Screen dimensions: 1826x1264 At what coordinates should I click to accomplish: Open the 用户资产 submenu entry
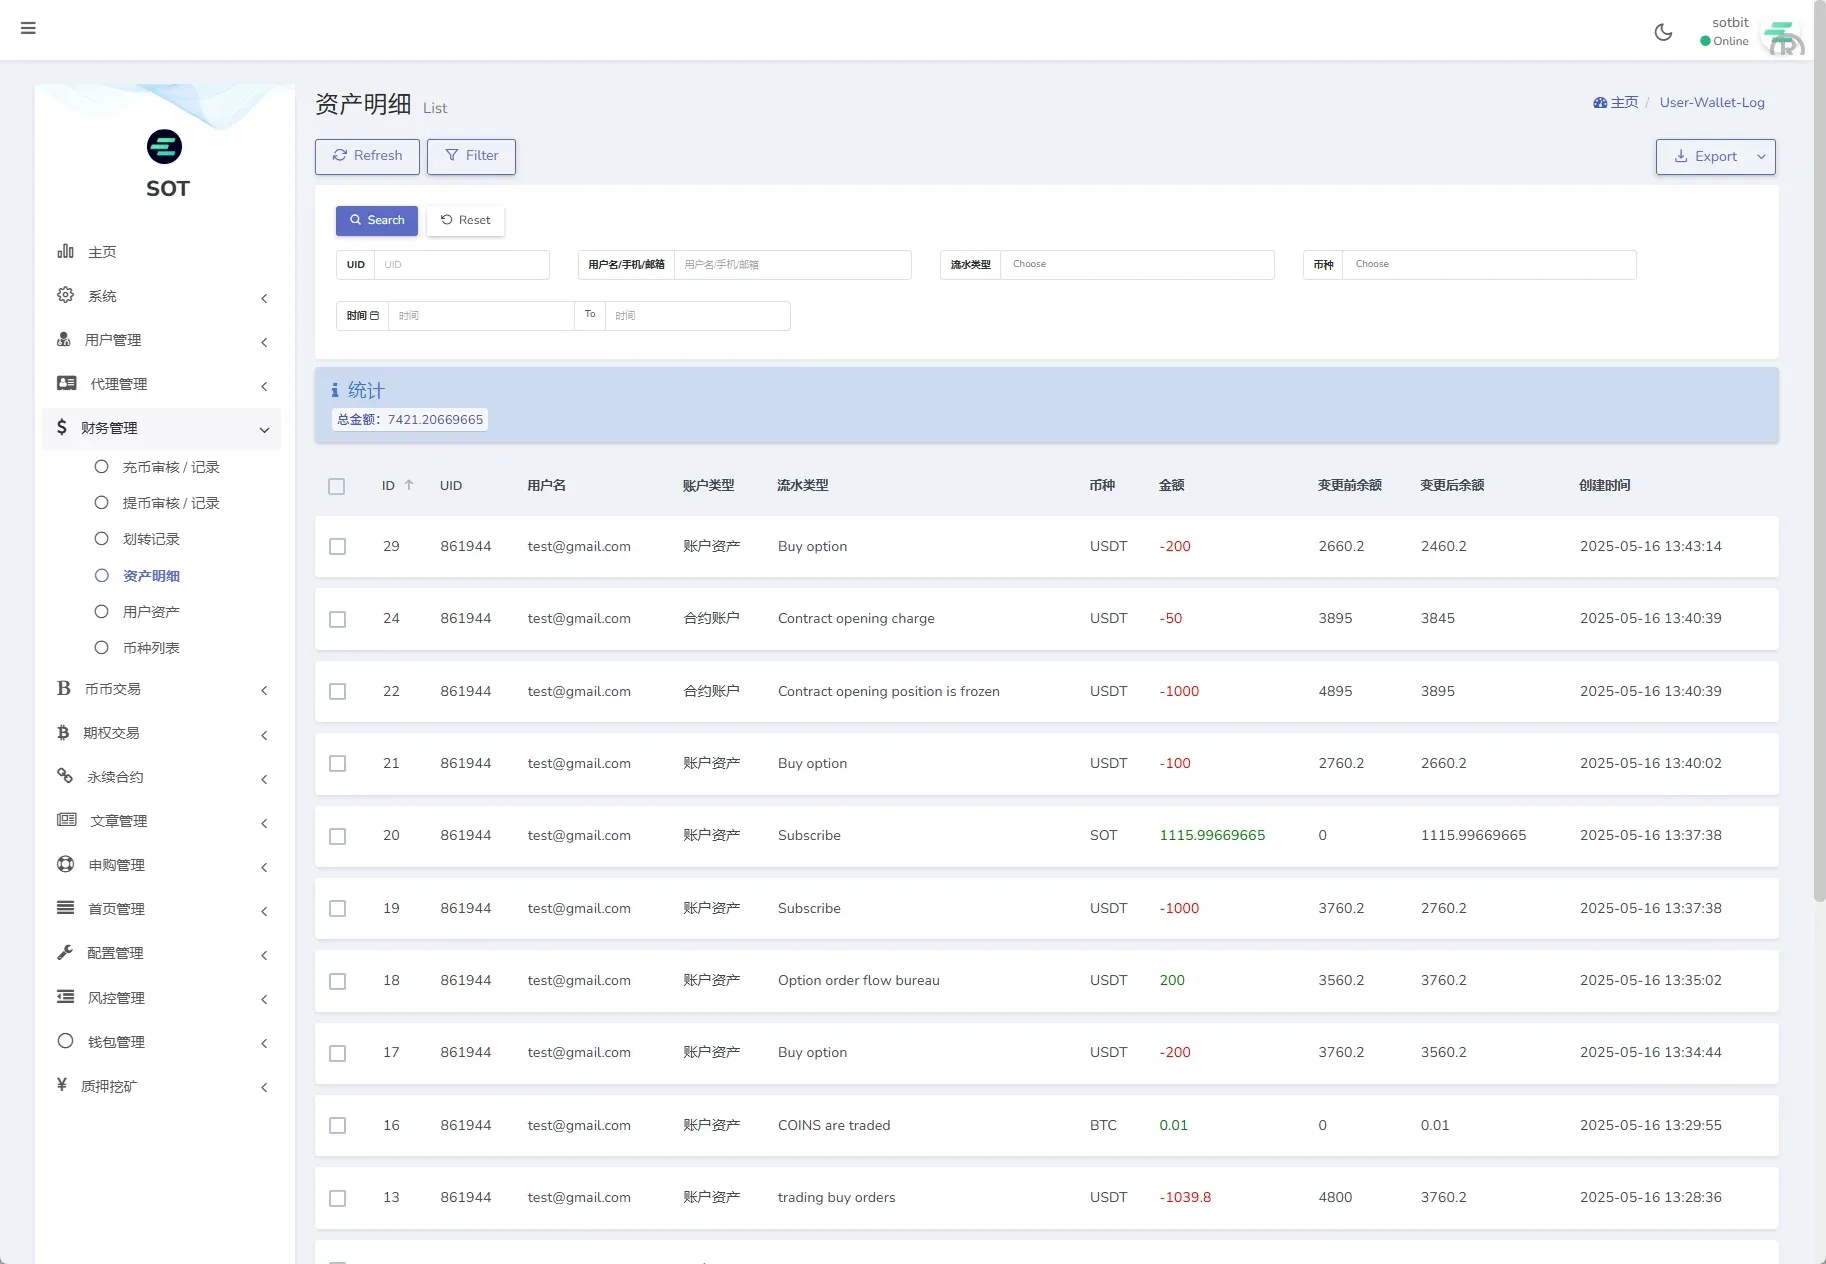[151, 611]
